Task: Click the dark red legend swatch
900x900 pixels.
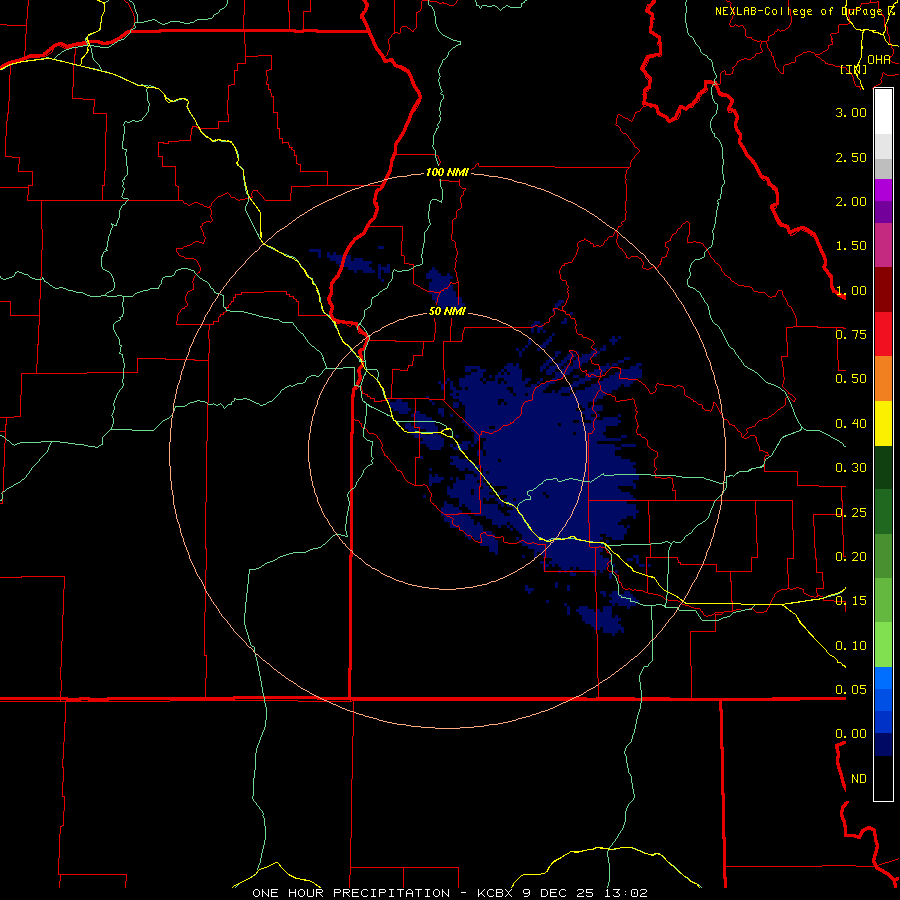Action: coord(883,290)
